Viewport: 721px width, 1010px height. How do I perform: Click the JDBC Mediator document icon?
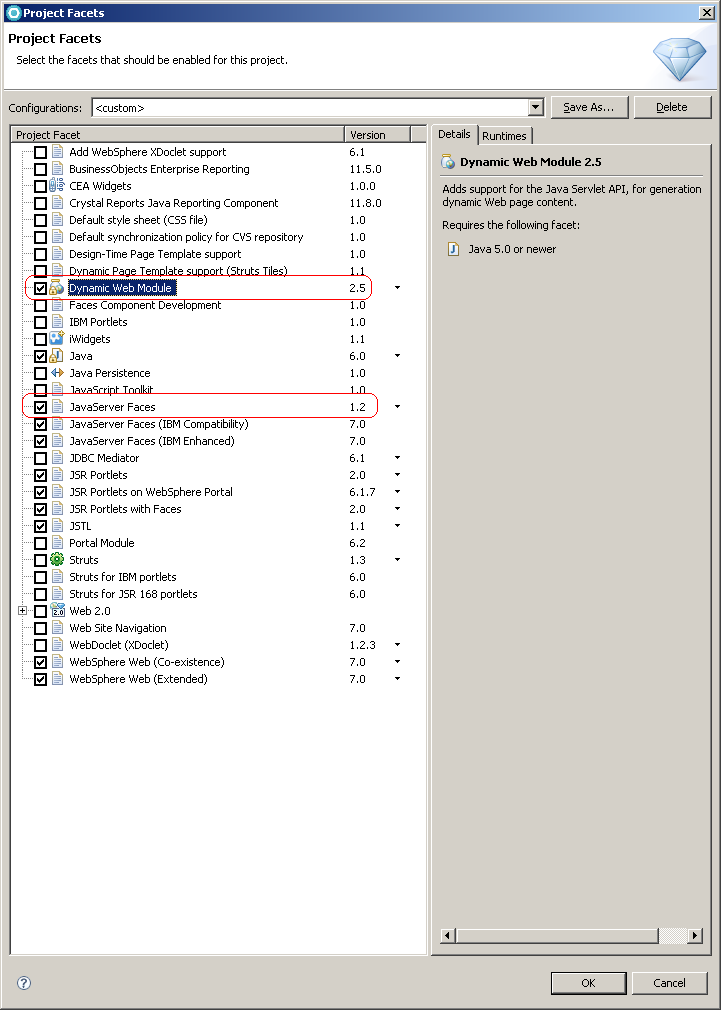(x=57, y=458)
